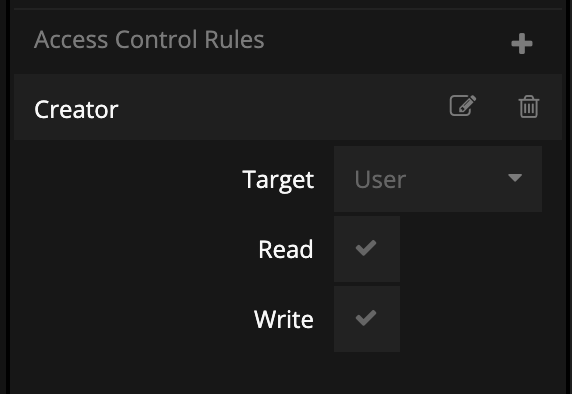
Task: Select the User value in Target field
Action: point(380,179)
